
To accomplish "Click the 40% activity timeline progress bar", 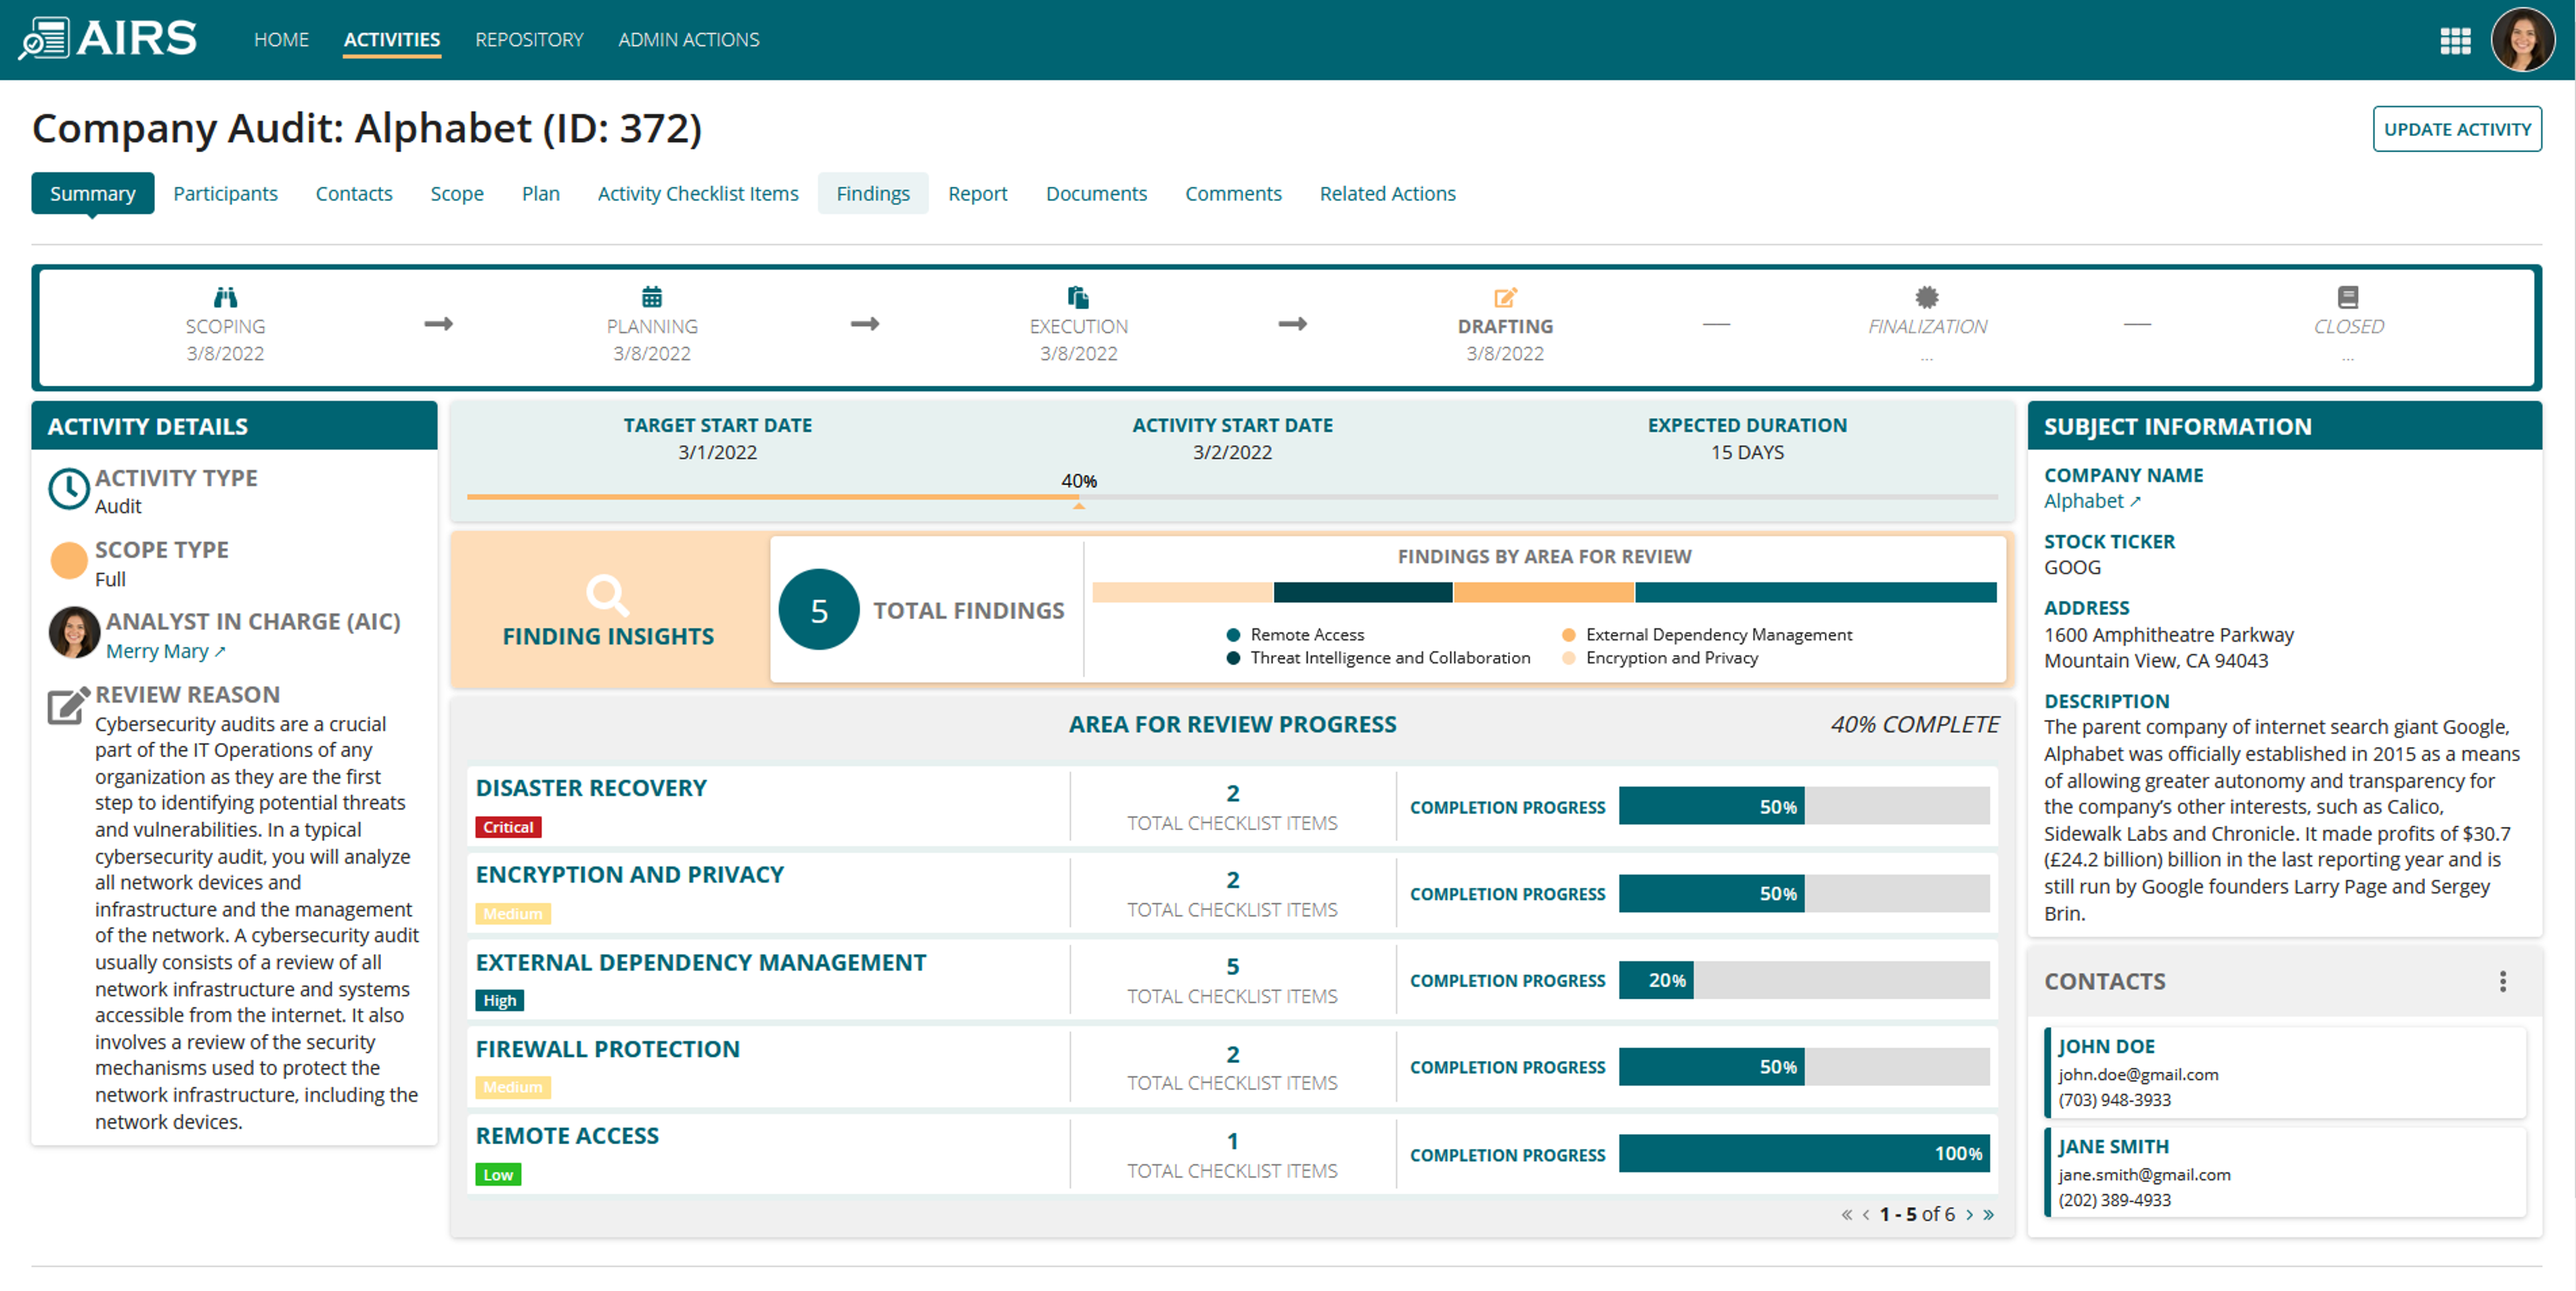I will pyautogui.click(x=1232, y=497).
